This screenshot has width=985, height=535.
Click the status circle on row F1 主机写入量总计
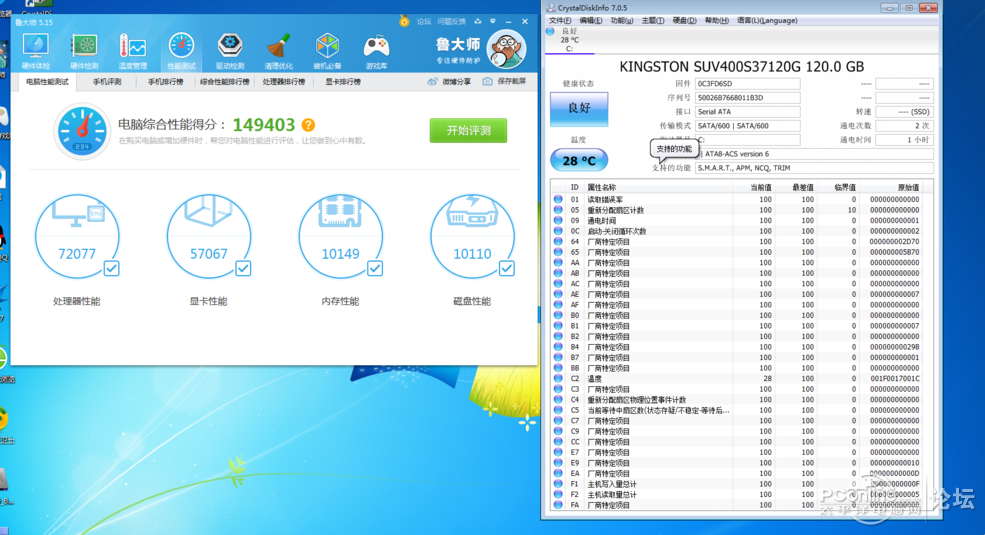pos(558,484)
